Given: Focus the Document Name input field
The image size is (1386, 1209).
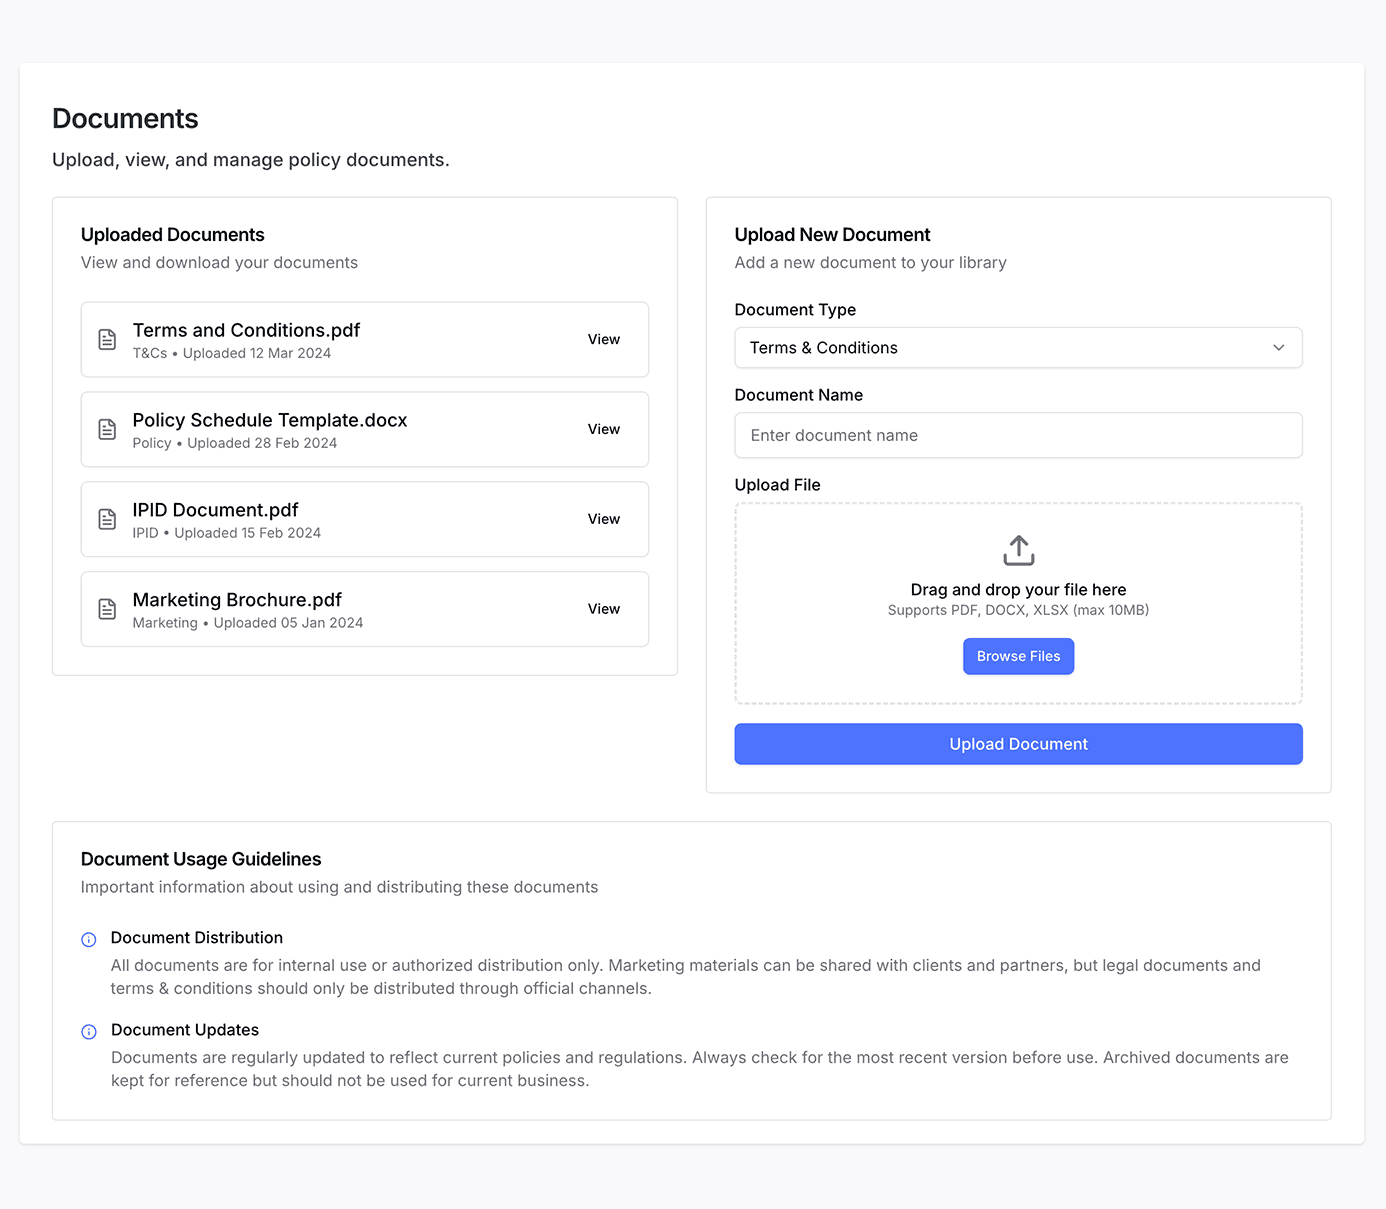Looking at the screenshot, I should tap(1018, 436).
